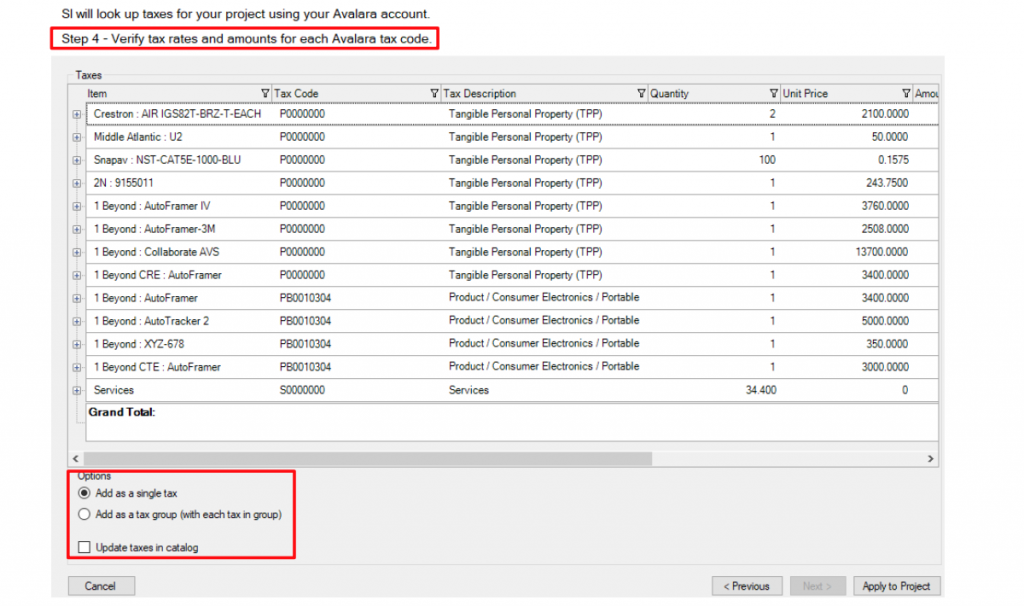The image size is (1024, 606).
Task: Select Add as a single tax option
Action: [x=84, y=493]
